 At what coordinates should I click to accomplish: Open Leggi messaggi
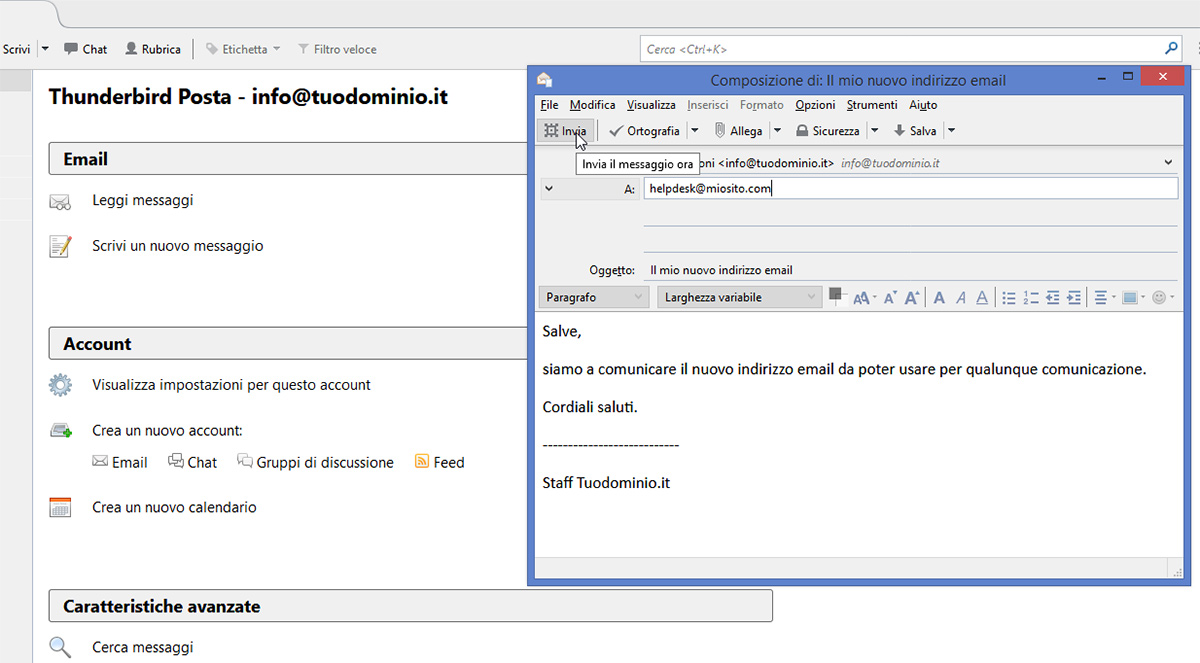[x=143, y=200]
